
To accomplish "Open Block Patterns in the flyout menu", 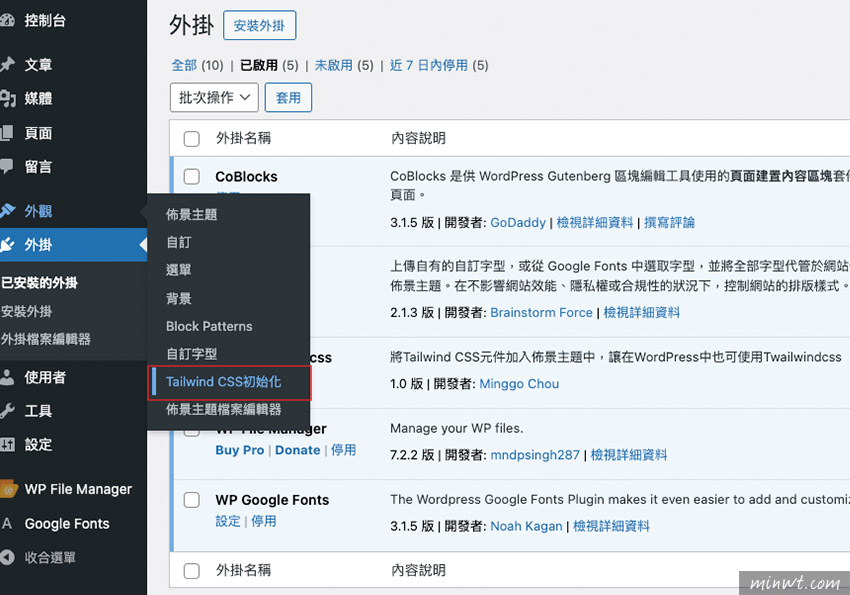I will 209,326.
